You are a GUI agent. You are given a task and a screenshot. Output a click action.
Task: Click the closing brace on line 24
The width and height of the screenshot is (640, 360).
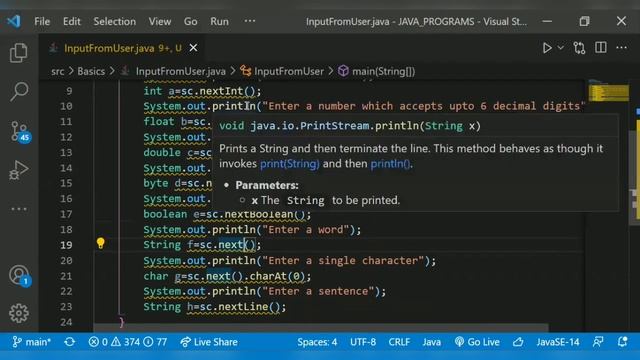[x=121, y=322]
